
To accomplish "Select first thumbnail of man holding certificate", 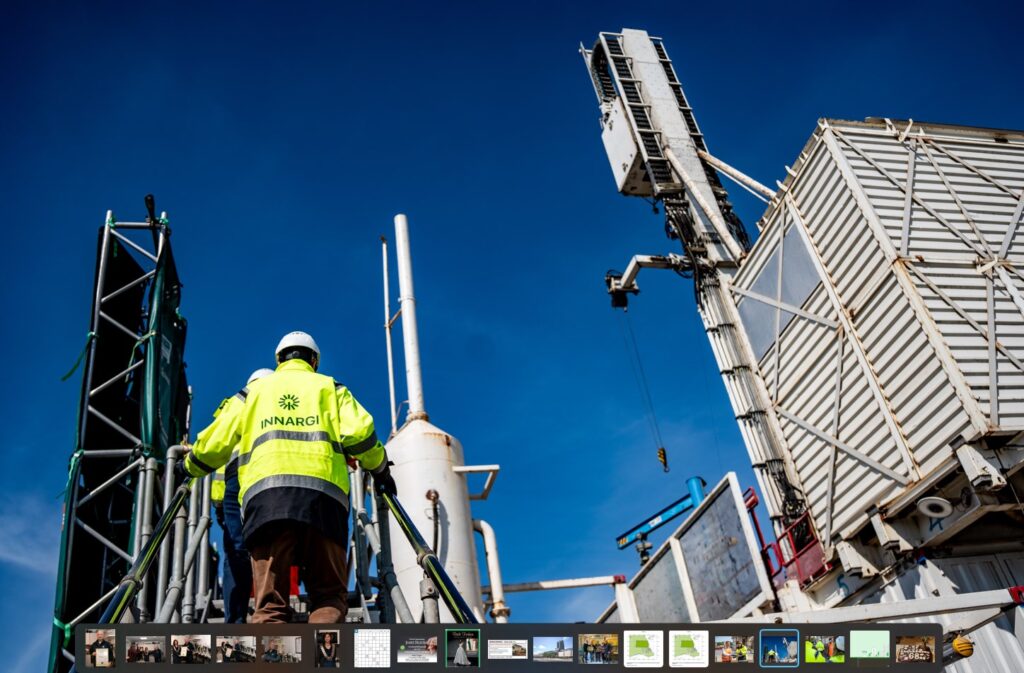I will tap(100, 648).
